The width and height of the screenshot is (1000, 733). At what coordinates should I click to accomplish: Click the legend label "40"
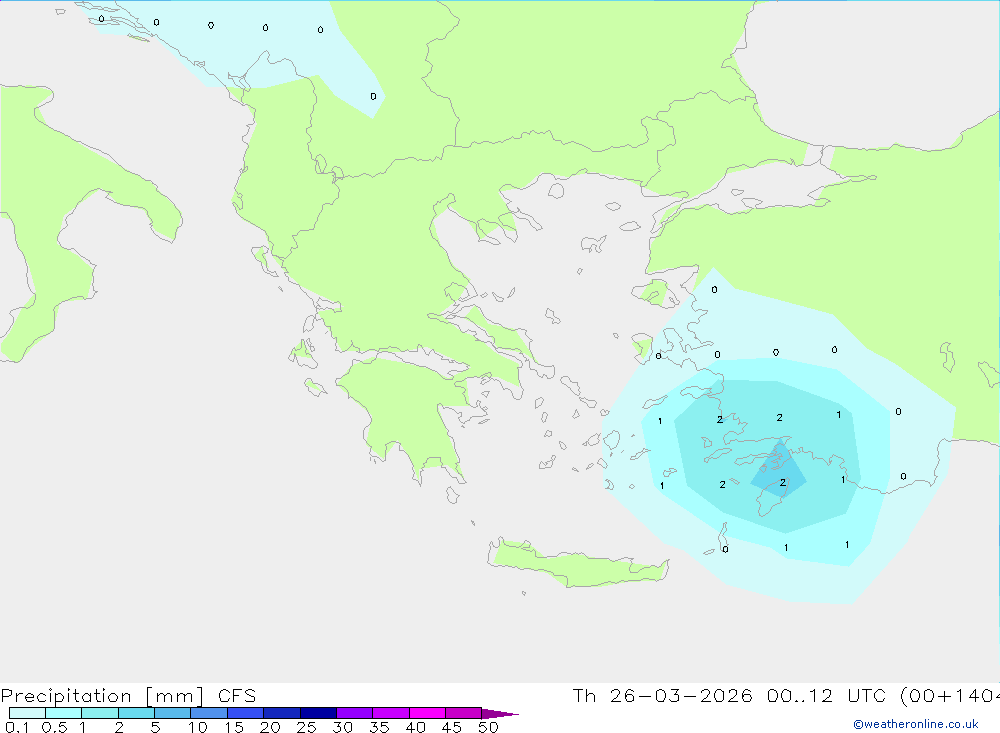click(x=416, y=727)
